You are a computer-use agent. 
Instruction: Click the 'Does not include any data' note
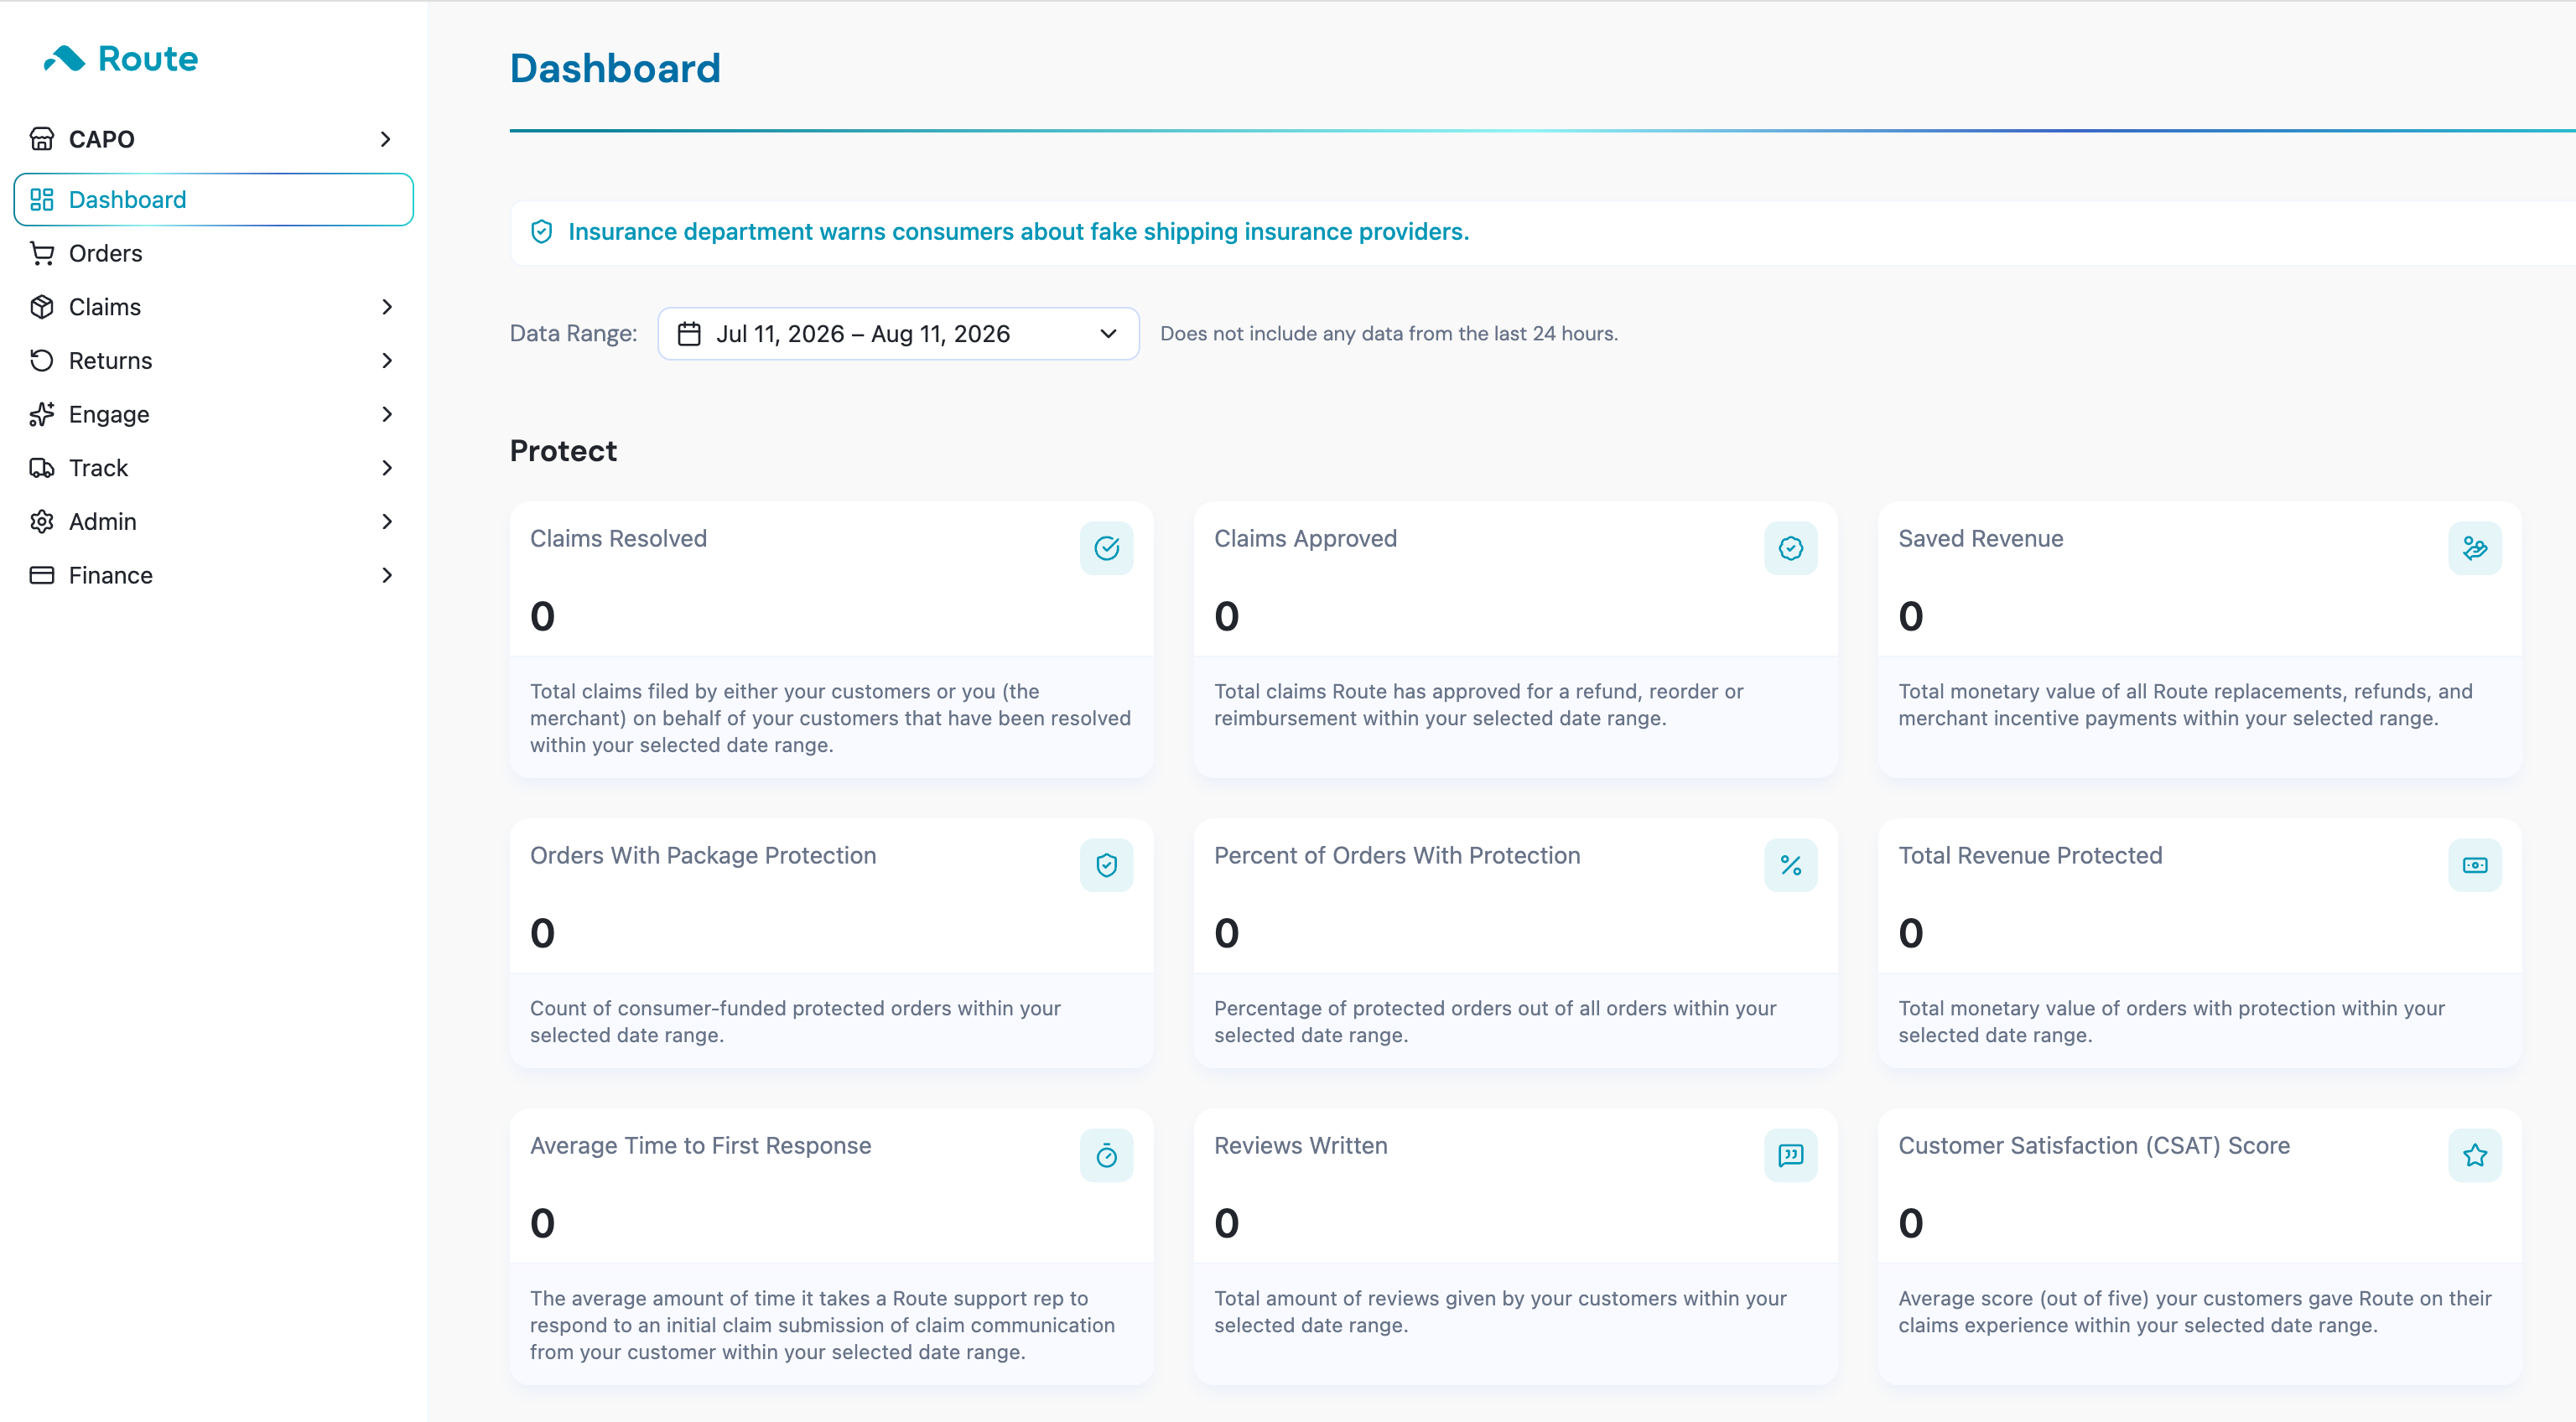pos(1389,334)
